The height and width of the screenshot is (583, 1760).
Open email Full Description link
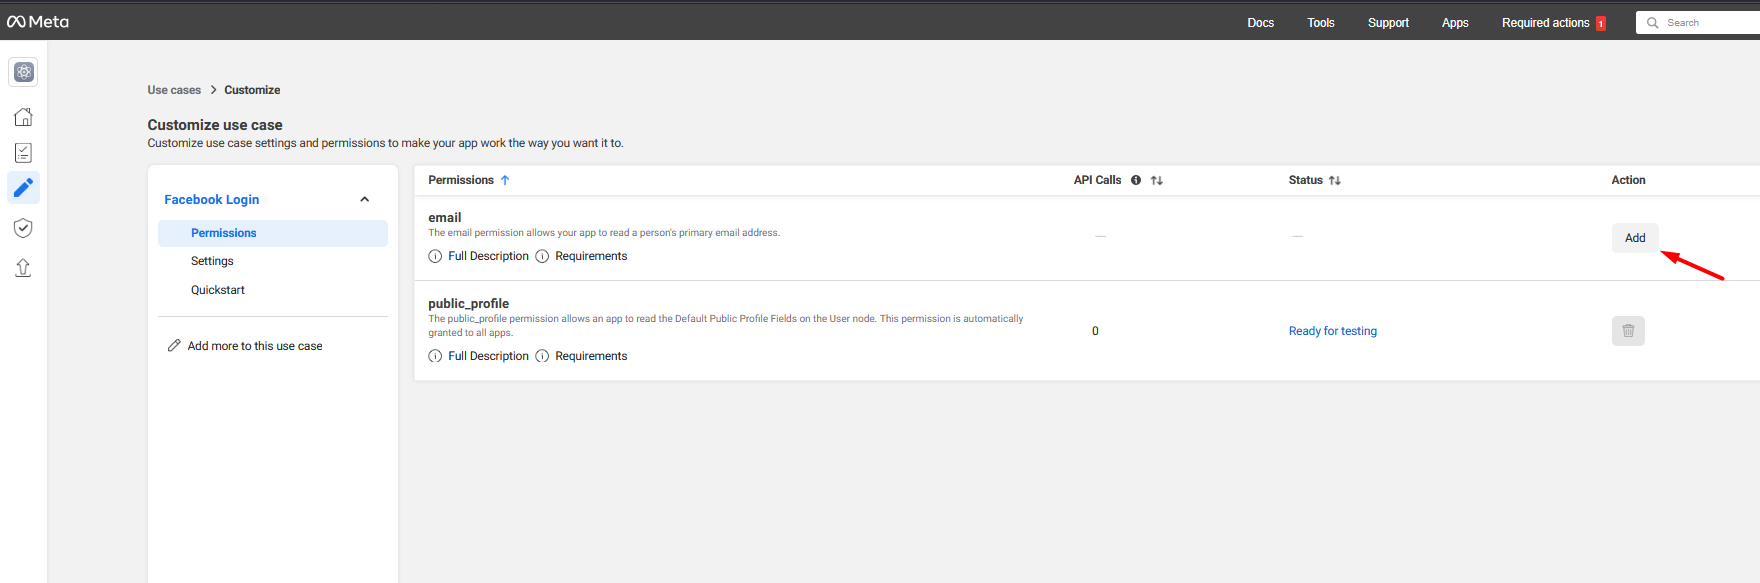pyautogui.click(x=488, y=256)
